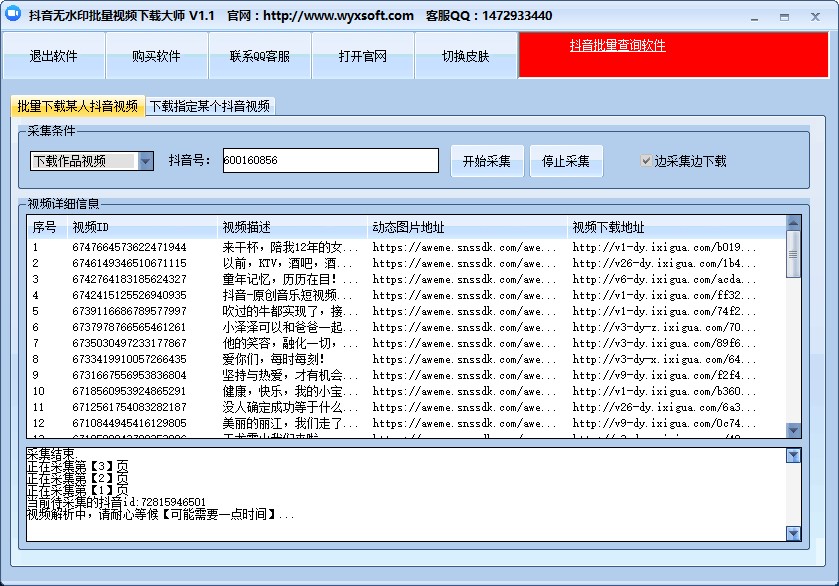Click description 小泽泽可以和爸爸一起...
The width and height of the screenshot is (839, 586).
tap(290, 328)
